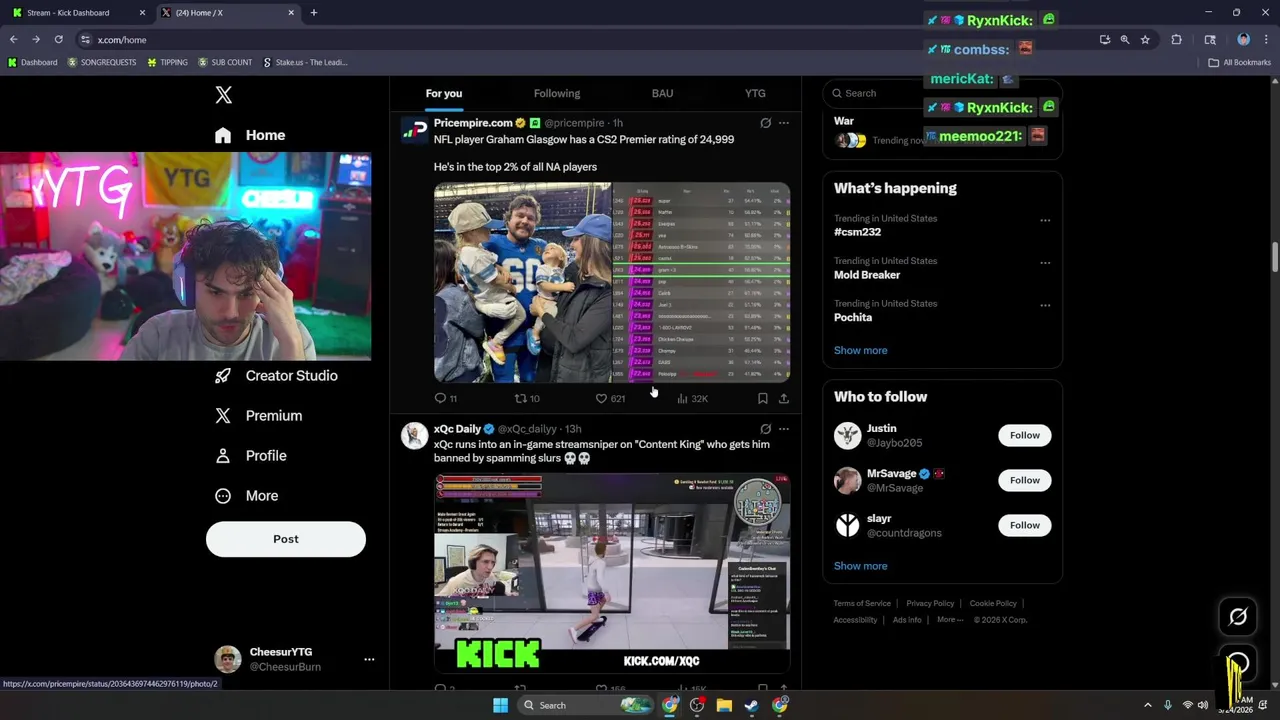Switch to the Following tab

(557, 93)
